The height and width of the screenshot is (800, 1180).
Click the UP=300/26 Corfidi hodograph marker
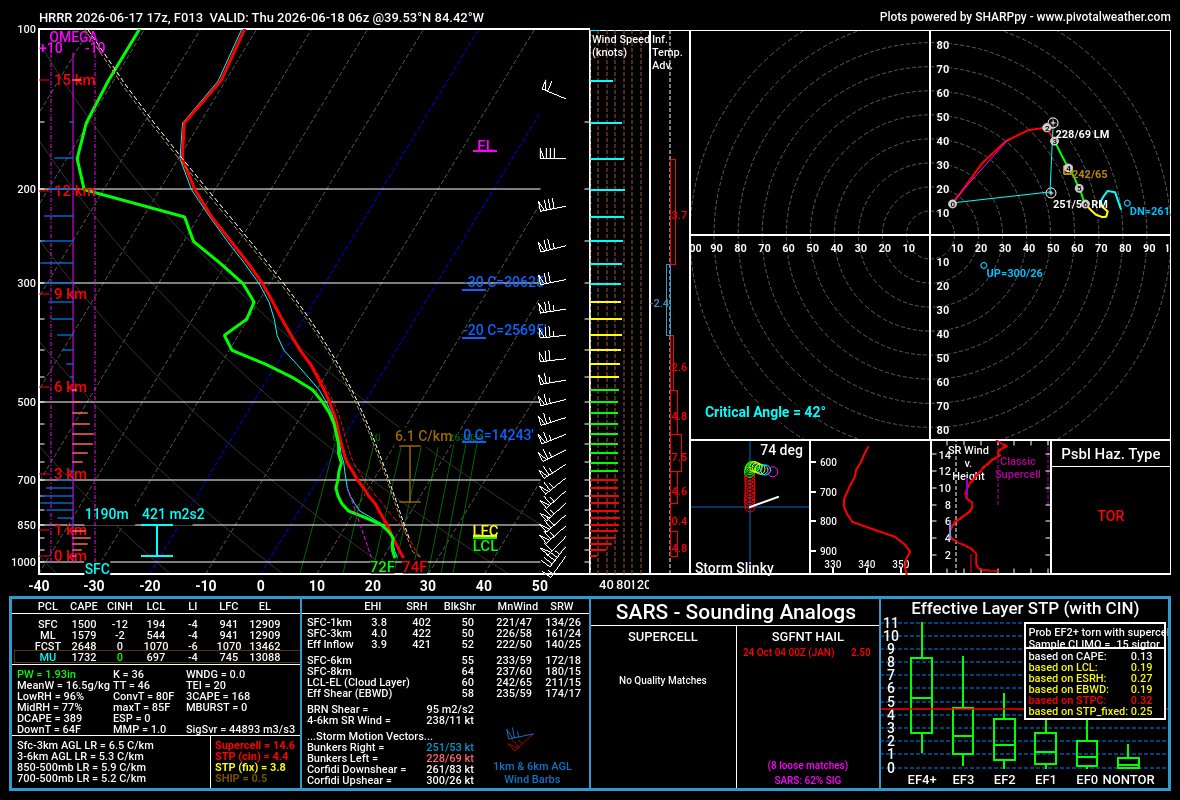click(1014, 273)
